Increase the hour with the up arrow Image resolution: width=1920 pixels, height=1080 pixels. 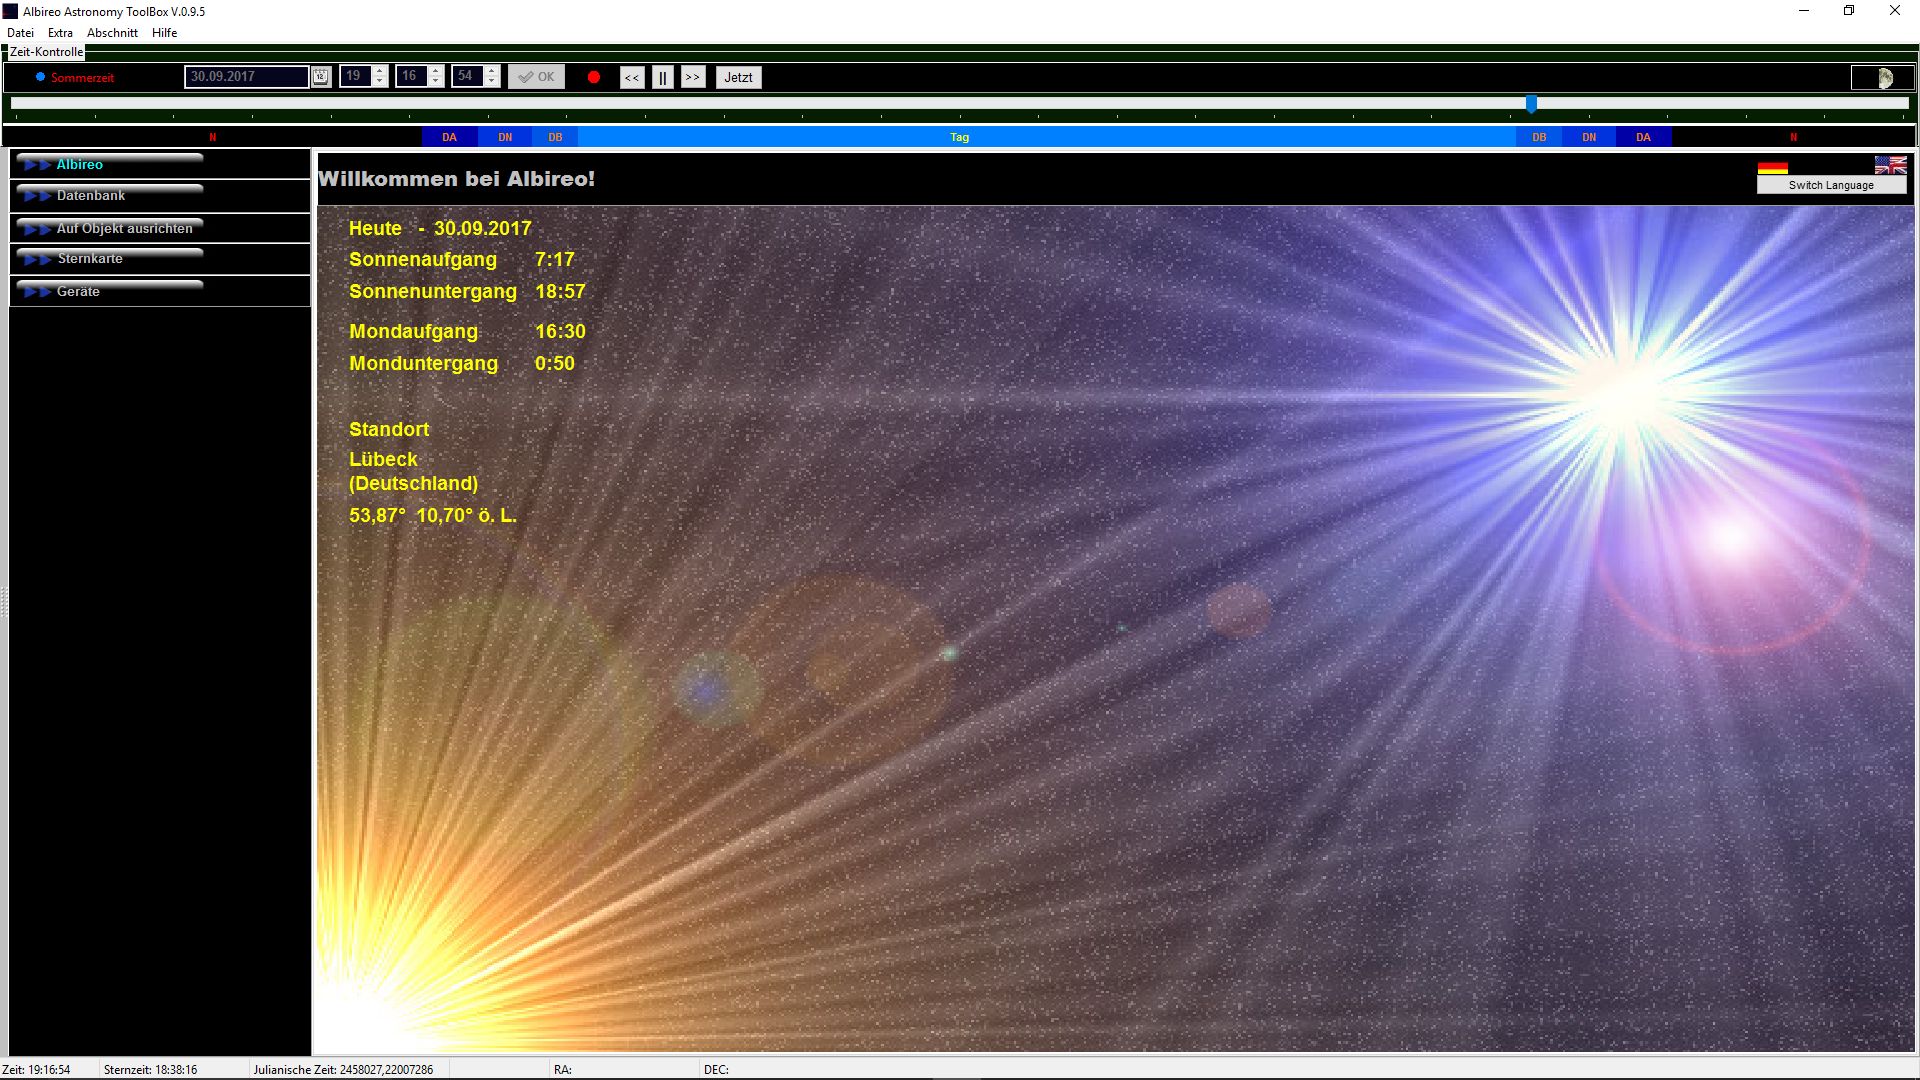tap(380, 71)
